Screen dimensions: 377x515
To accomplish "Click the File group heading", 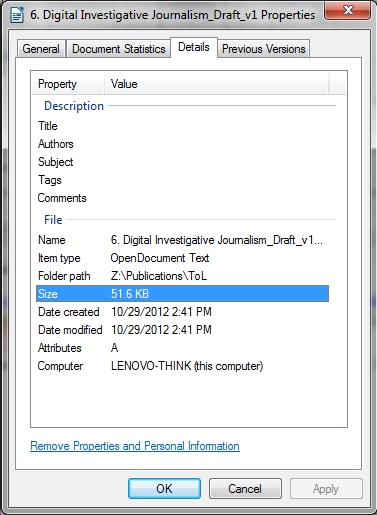I will click(53, 220).
